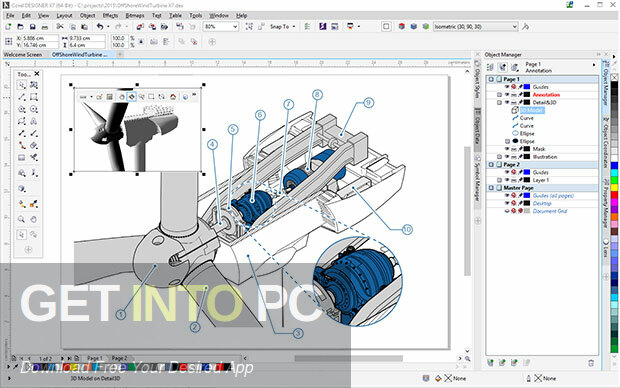Select the Zoom magnifier tool in the toolbox

pos(22,219)
